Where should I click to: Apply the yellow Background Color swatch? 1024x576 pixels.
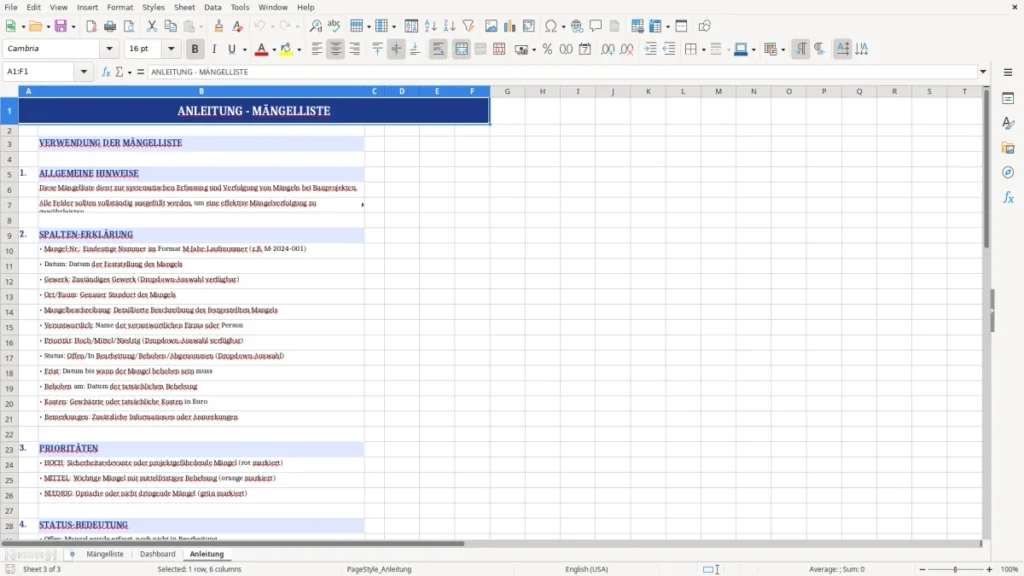pyautogui.click(x=286, y=50)
